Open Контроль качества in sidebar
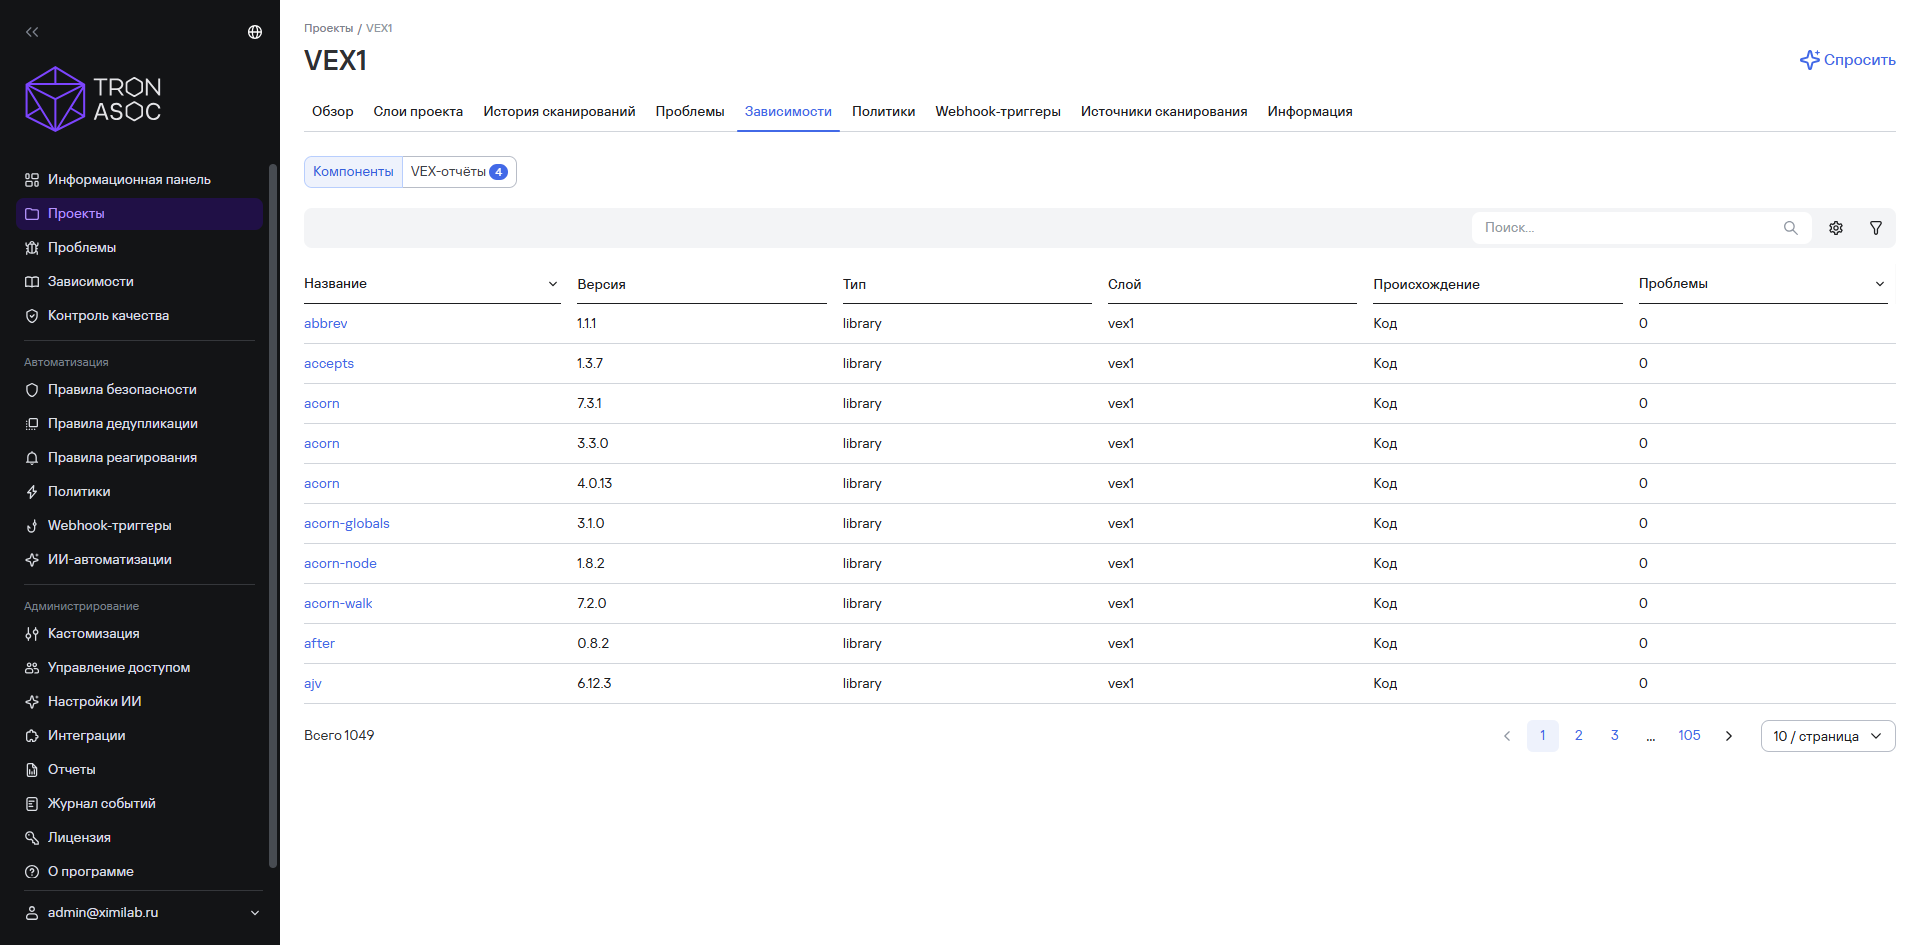The width and height of the screenshot is (1920, 945). (x=139, y=316)
